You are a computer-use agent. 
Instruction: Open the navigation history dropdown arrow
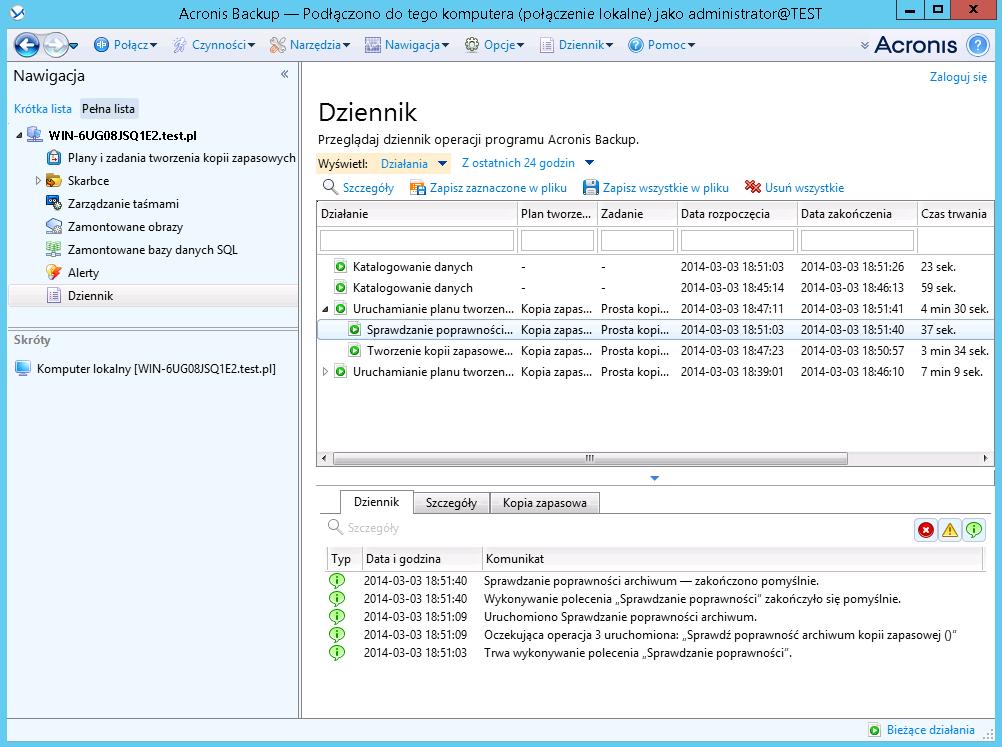point(74,45)
